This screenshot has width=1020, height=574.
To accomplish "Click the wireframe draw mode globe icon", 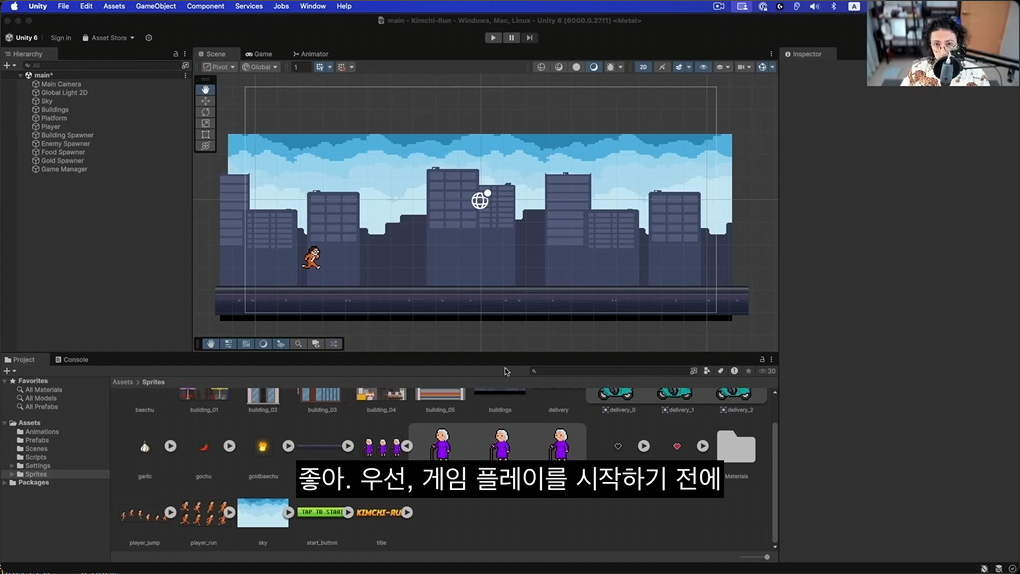I will coord(541,67).
